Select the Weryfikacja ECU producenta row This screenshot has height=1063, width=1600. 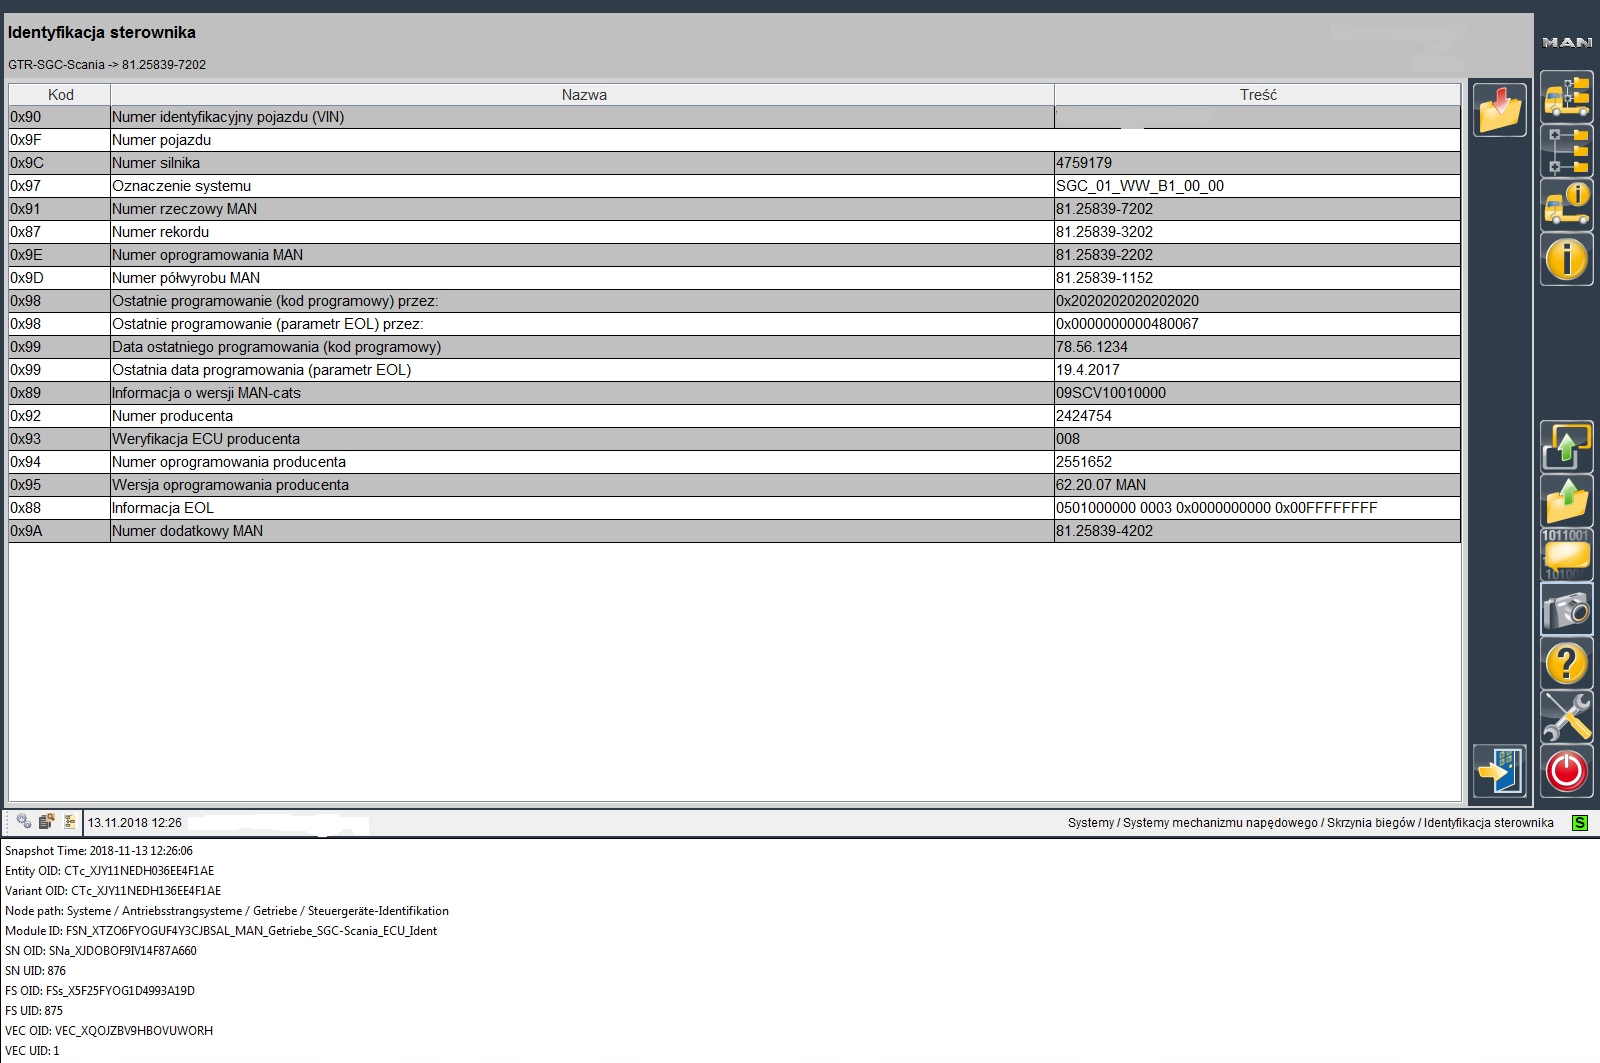(735, 439)
